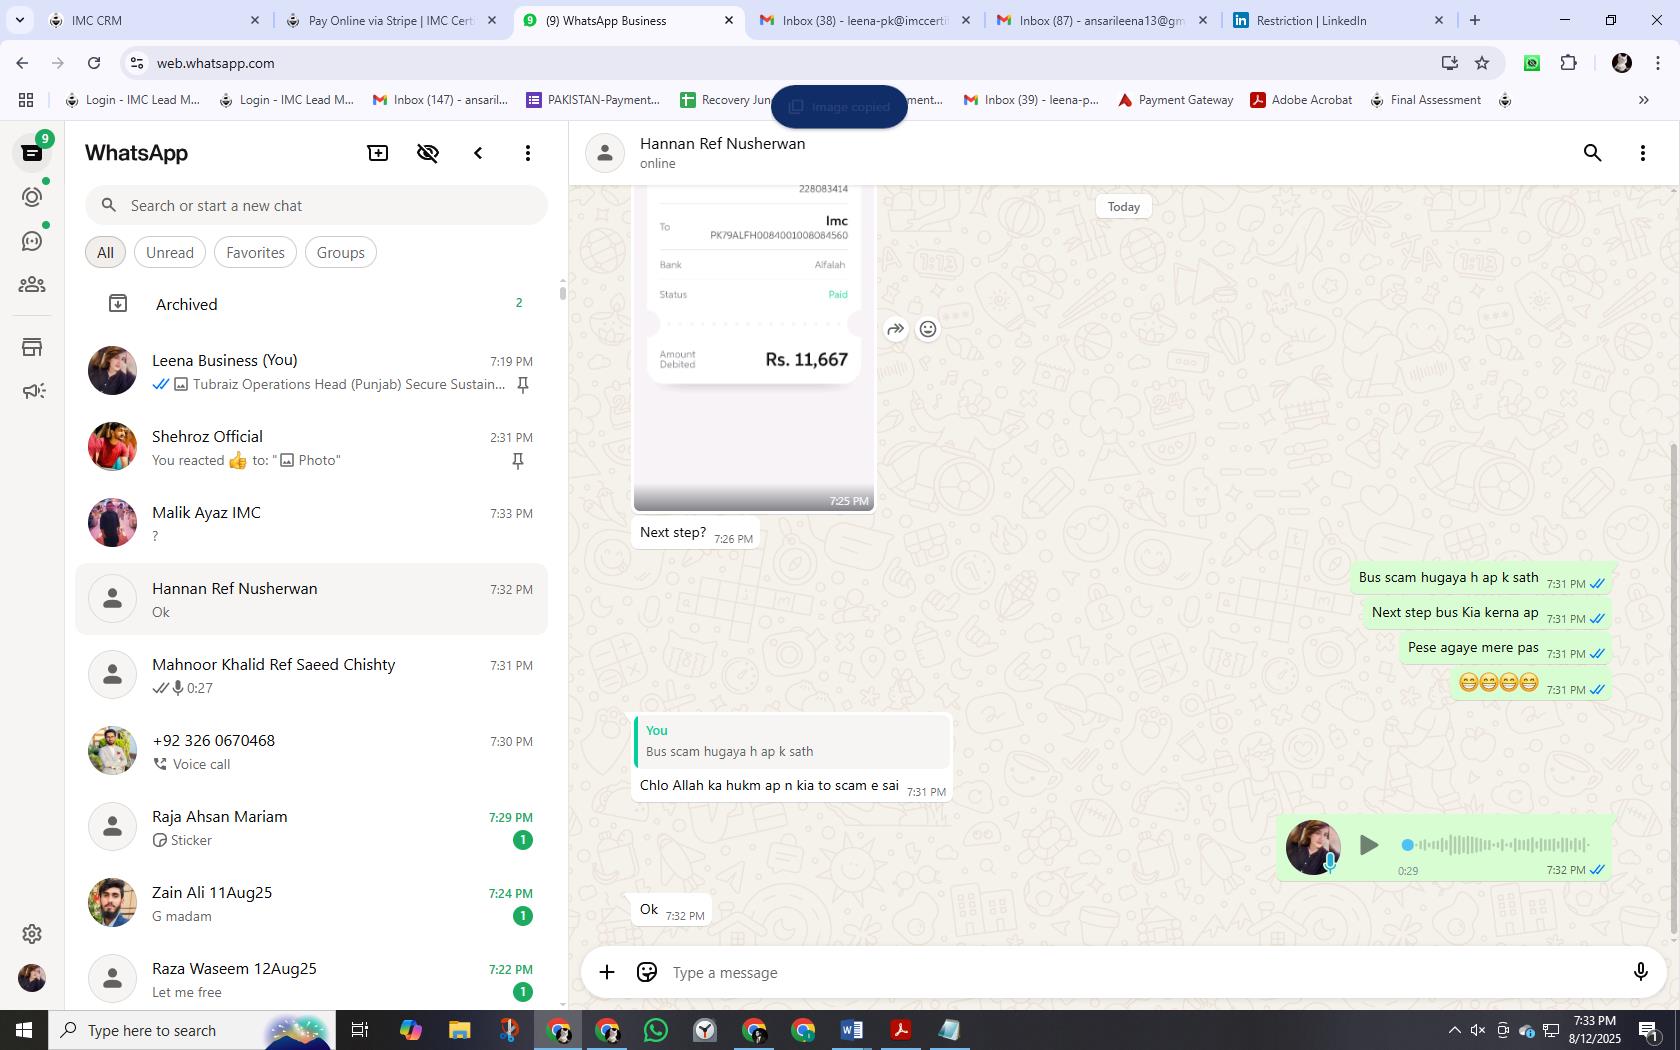1680x1050 pixels.
Task: Open the browser Extensions puzzle icon
Action: [1568, 63]
